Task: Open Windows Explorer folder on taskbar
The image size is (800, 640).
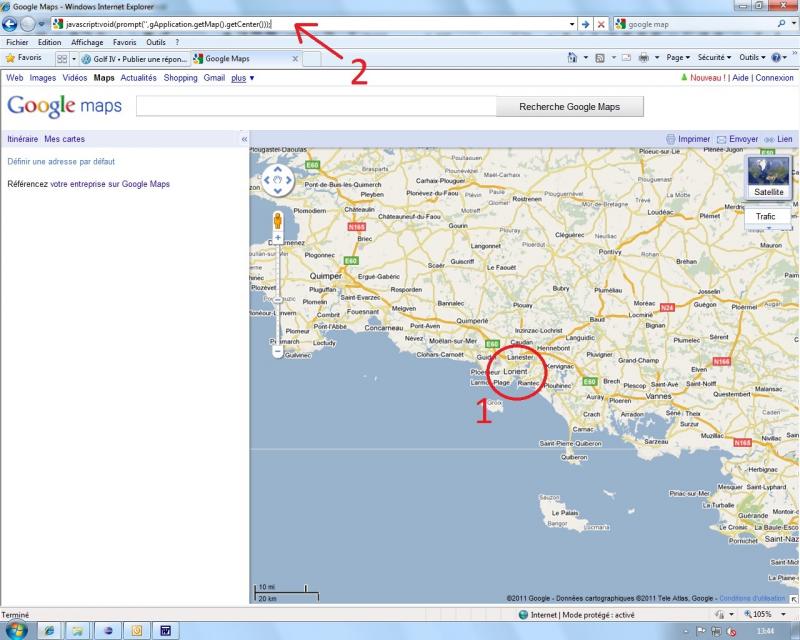Action: tap(78, 631)
